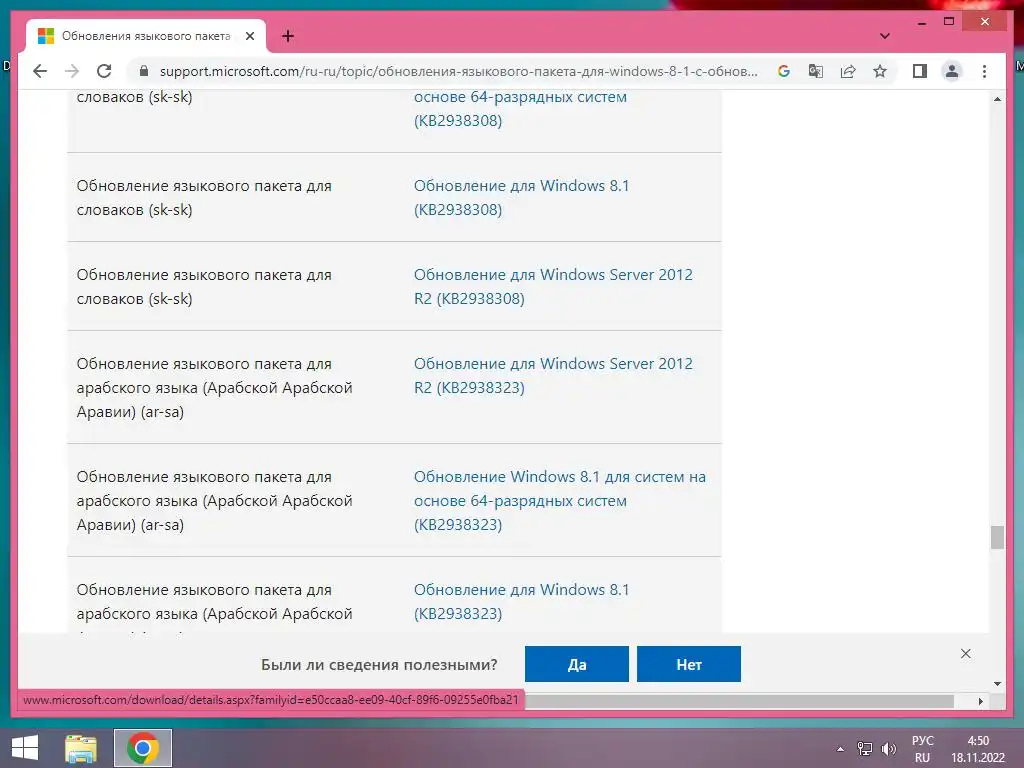Click the horizontal scrollbar right arrow

[981, 701]
